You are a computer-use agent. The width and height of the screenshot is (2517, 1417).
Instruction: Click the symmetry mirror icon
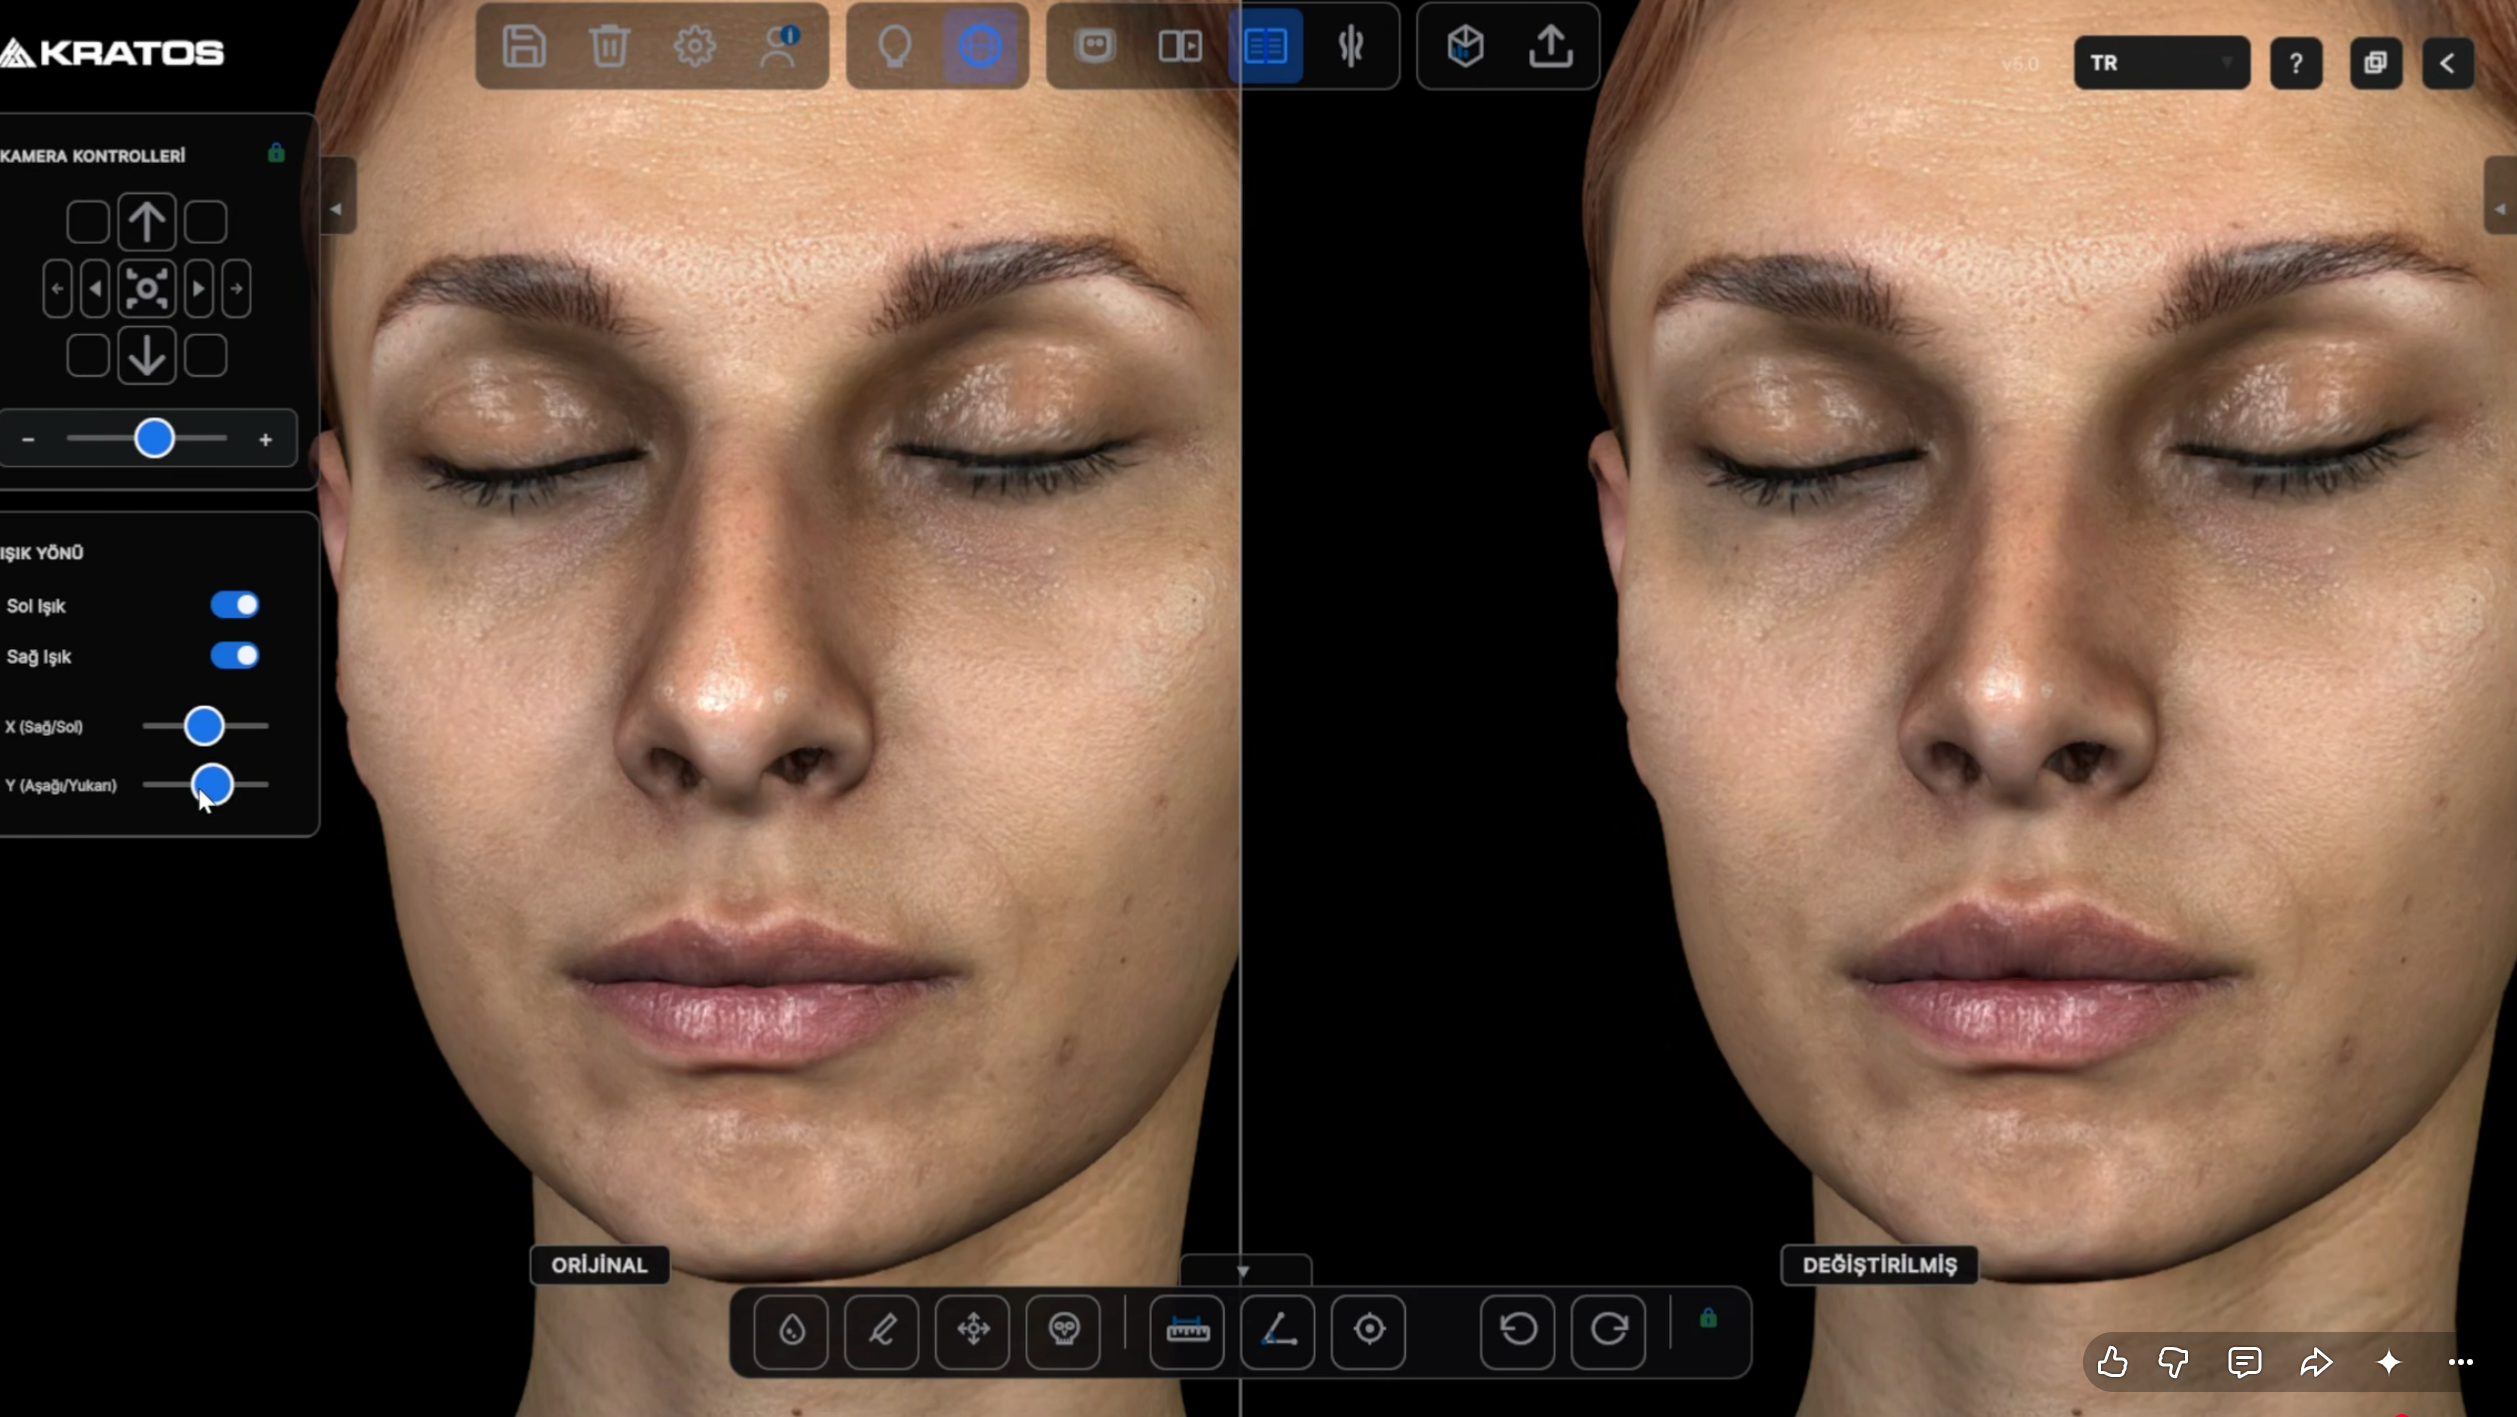[1351, 46]
